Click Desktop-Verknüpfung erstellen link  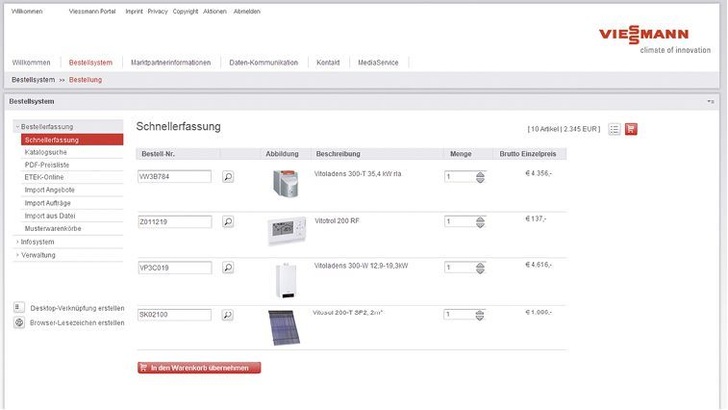coord(77,308)
